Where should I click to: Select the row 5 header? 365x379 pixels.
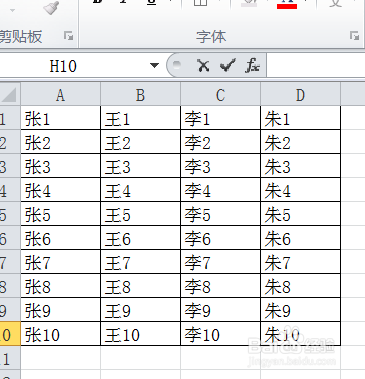pos(10,214)
